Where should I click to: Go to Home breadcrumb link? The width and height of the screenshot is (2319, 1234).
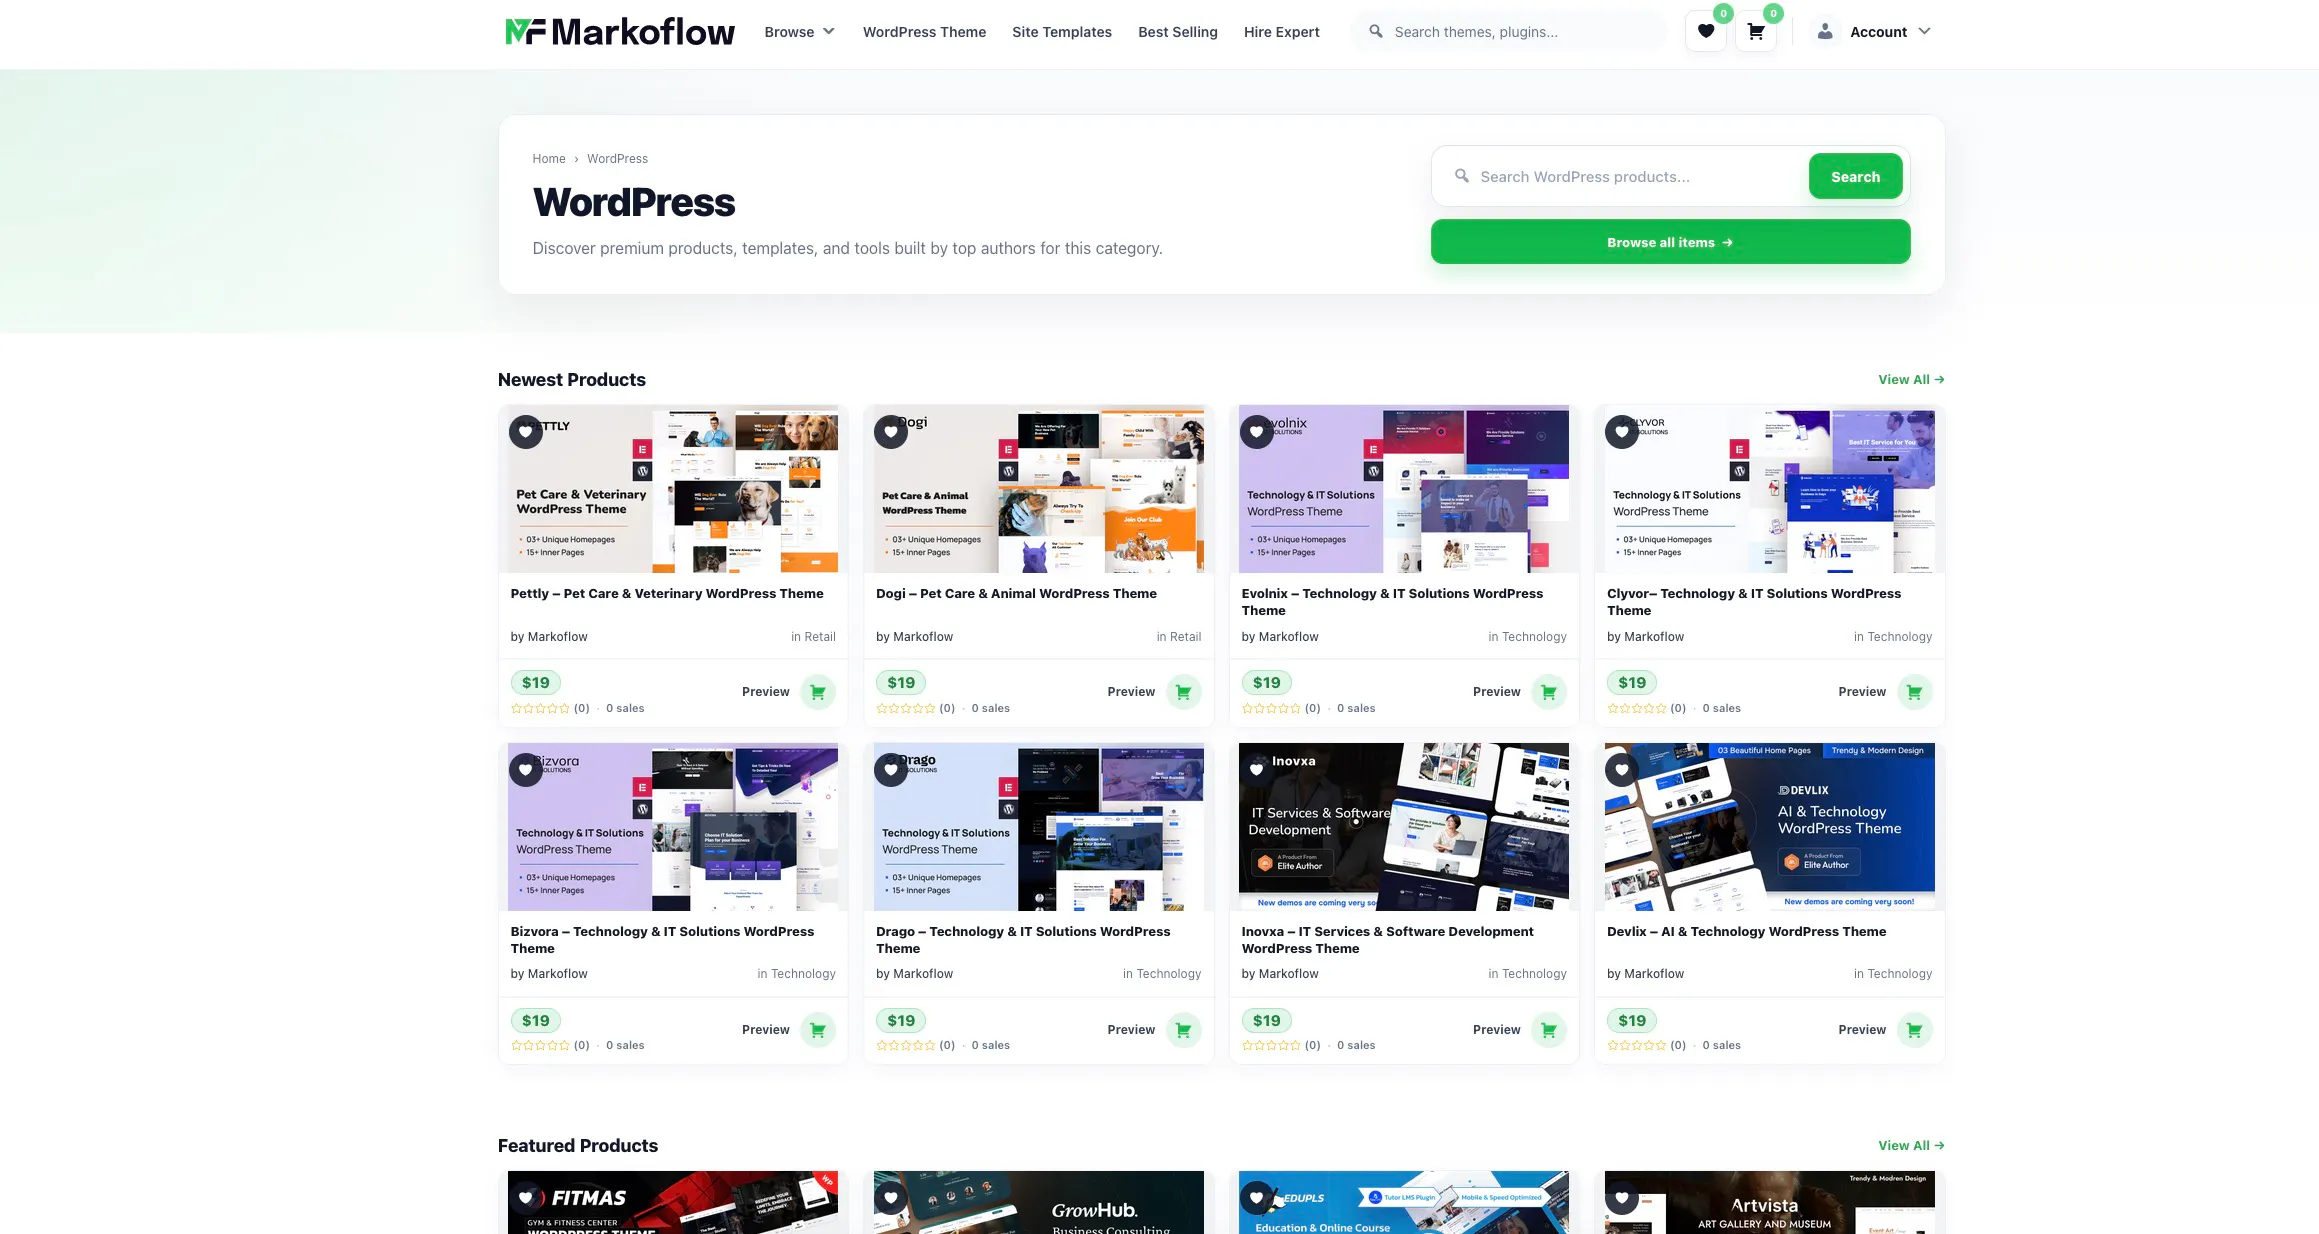[549, 159]
